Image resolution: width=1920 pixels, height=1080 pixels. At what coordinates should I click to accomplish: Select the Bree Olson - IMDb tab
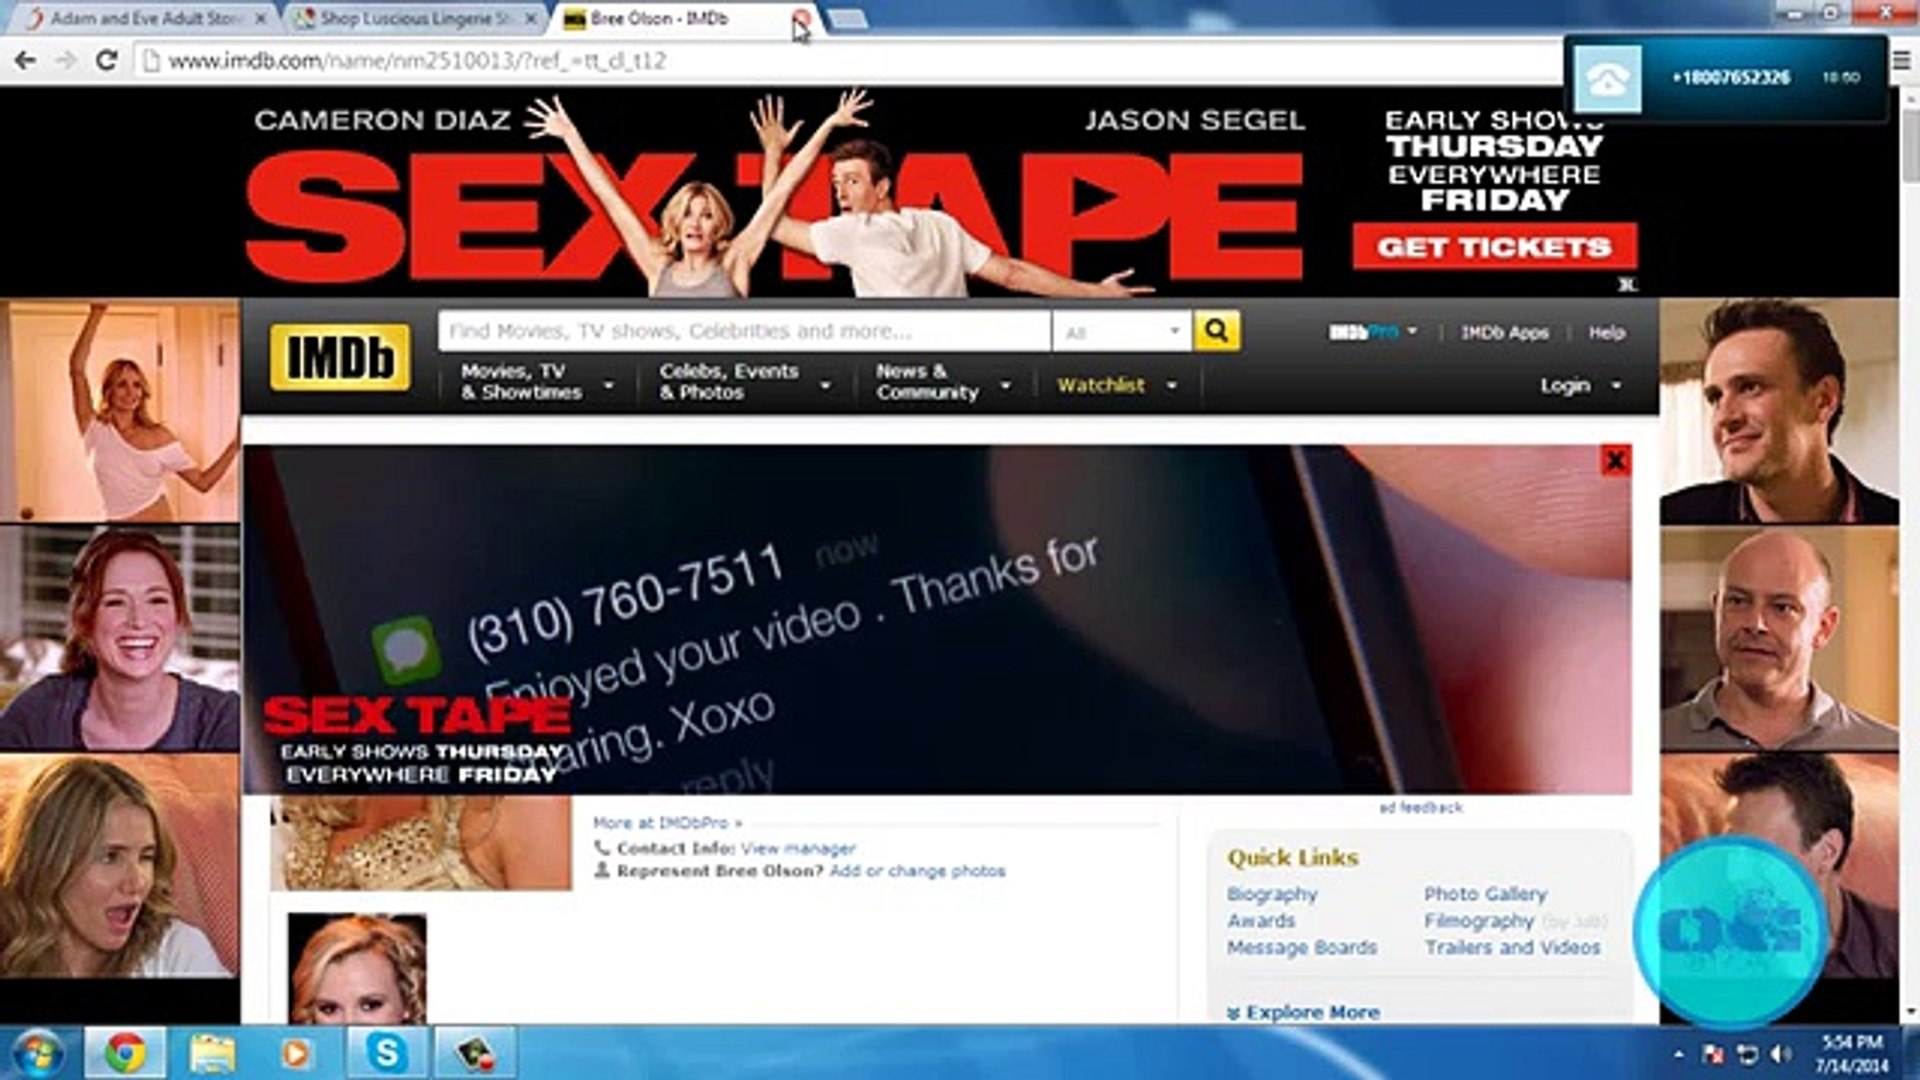click(687, 19)
